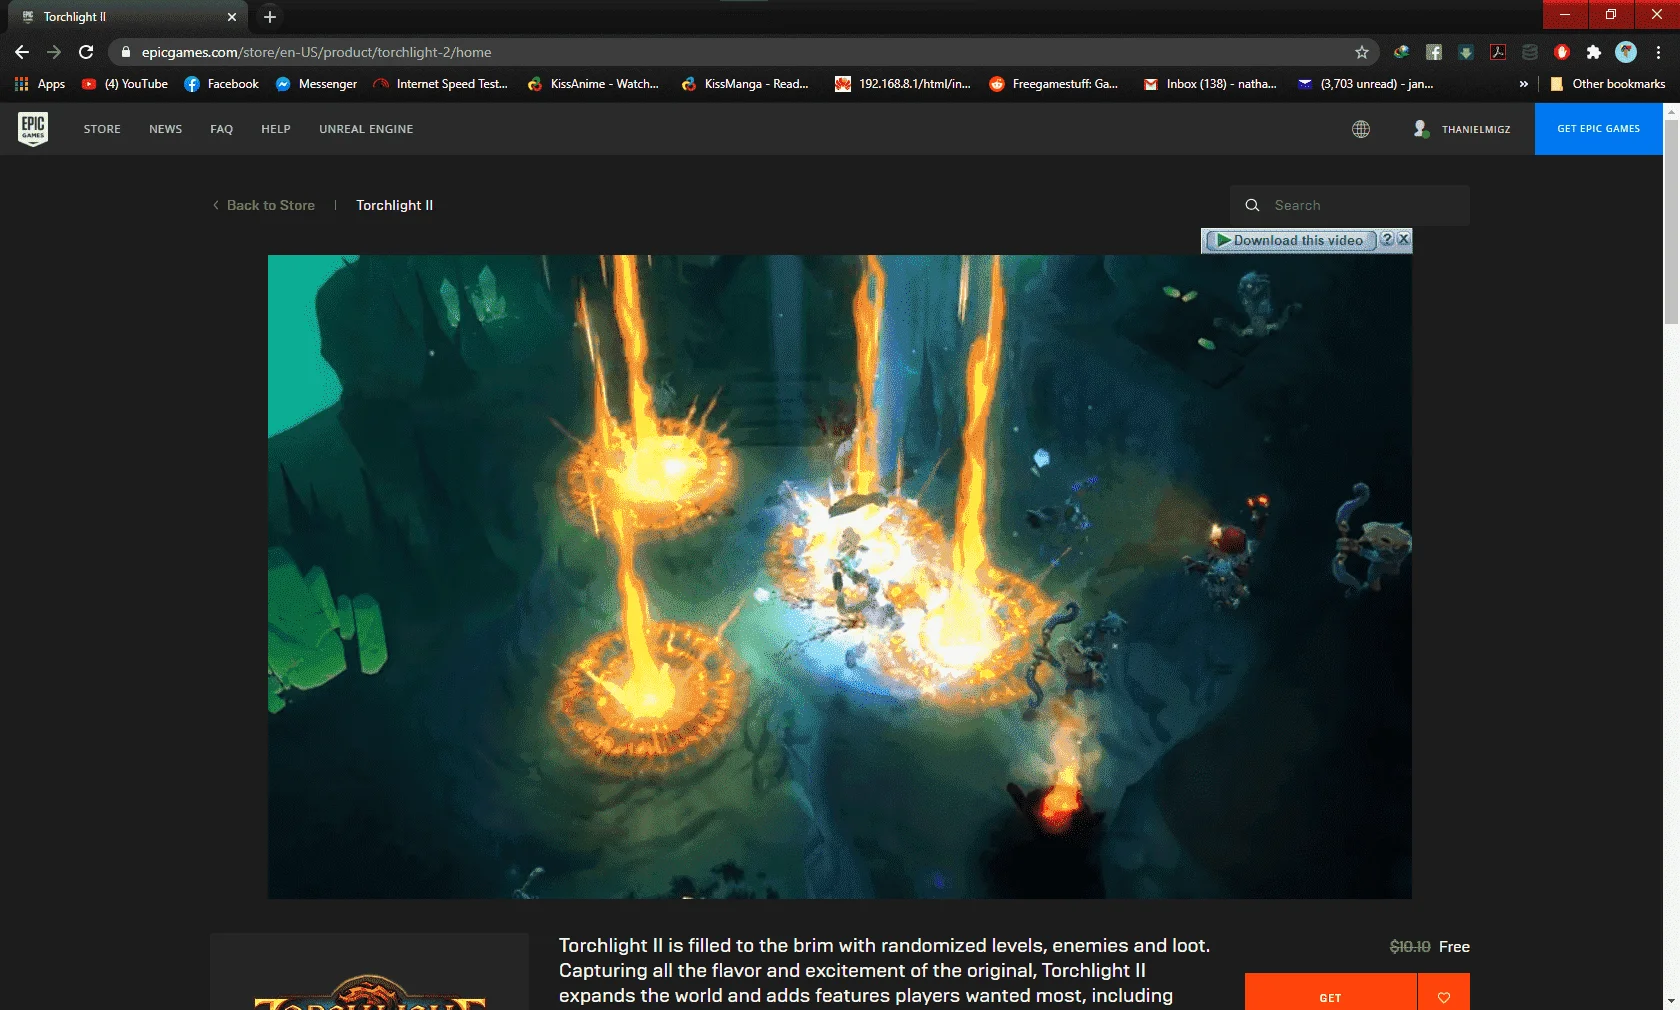This screenshot has height=1010, width=1680.
Task: Open the Chrome three-dot menu
Action: [x=1658, y=52]
